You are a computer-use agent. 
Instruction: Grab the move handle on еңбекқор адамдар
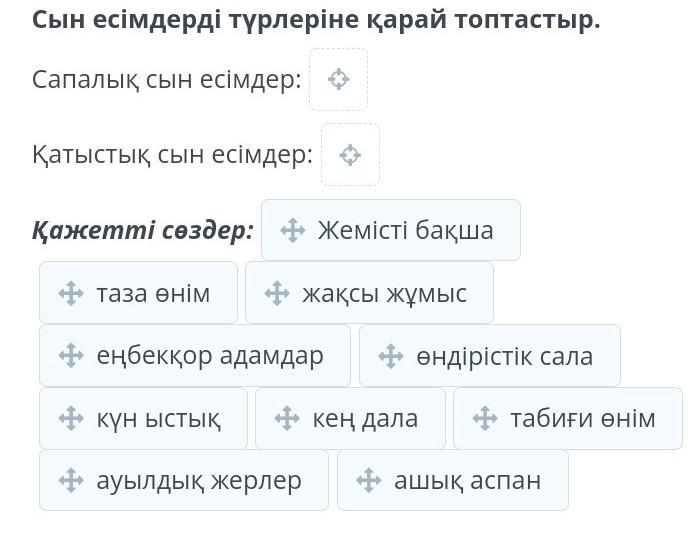pyautogui.click(x=71, y=356)
